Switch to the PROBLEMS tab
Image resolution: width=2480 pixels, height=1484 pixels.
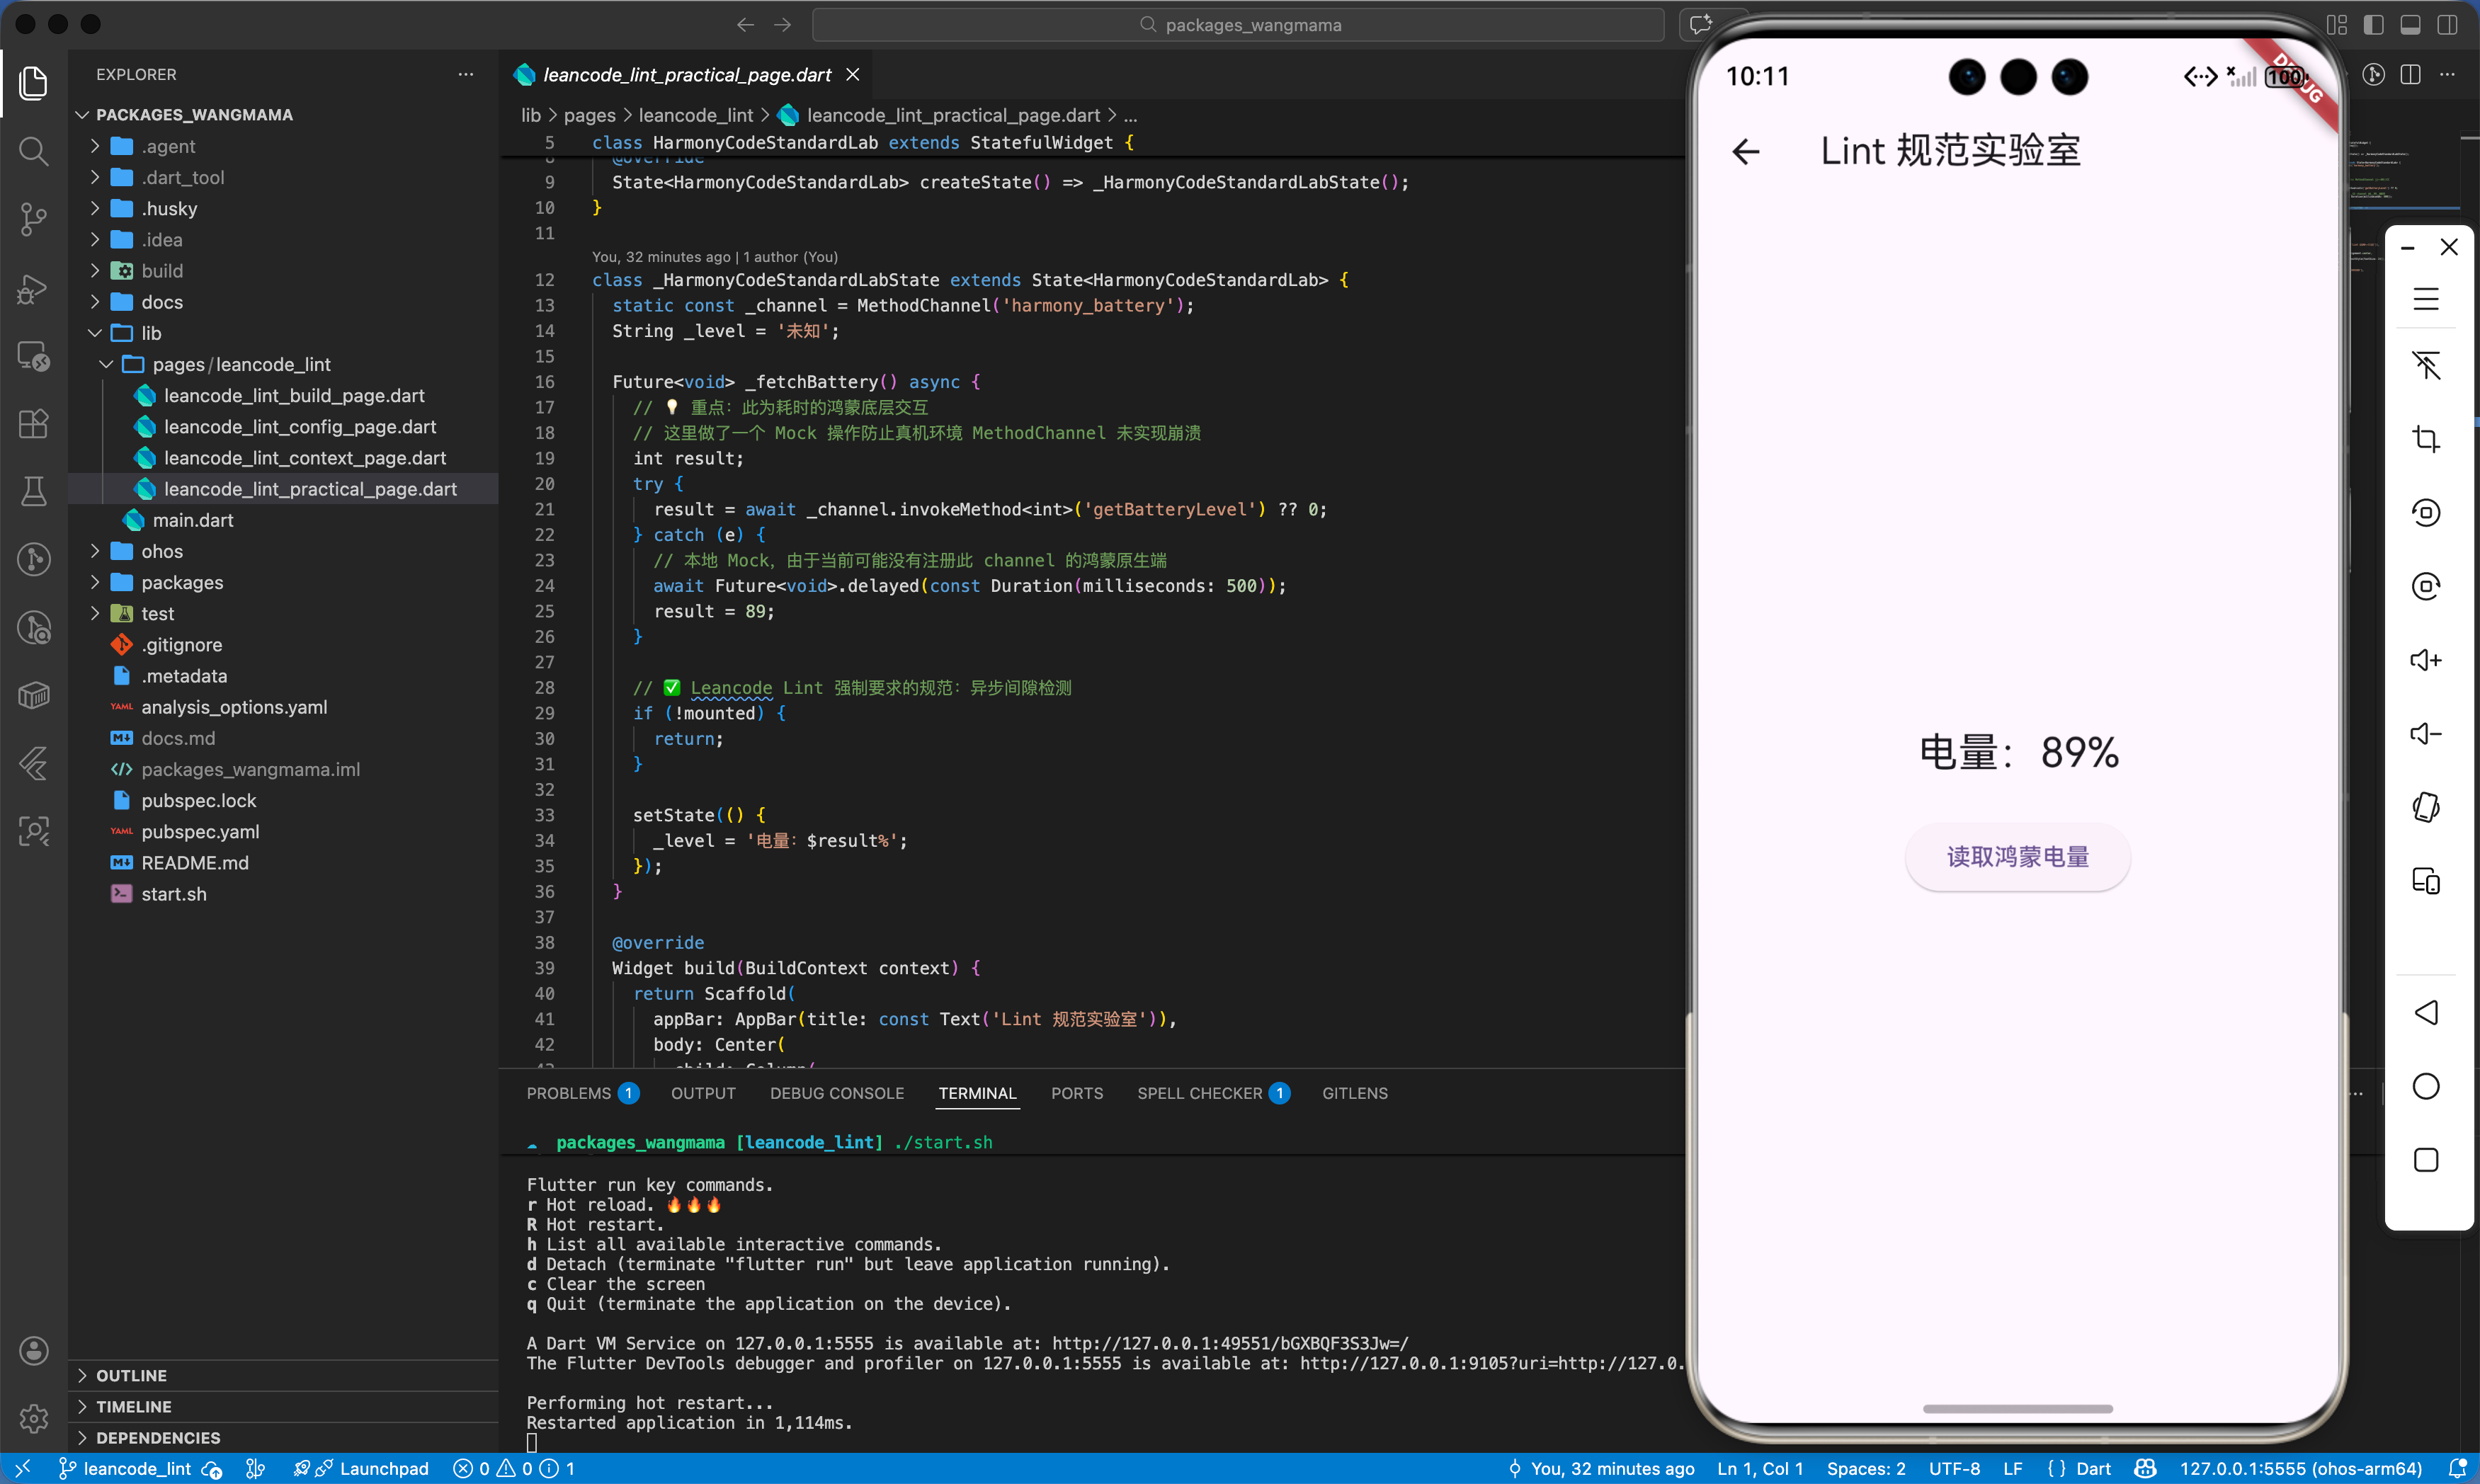(568, 1093)
